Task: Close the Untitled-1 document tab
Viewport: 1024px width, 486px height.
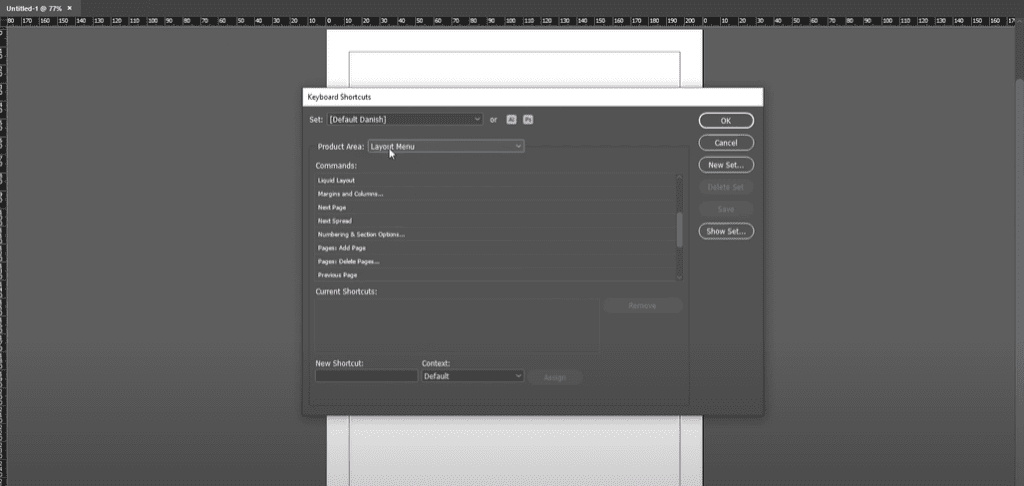Action: (x=69, y=8)
